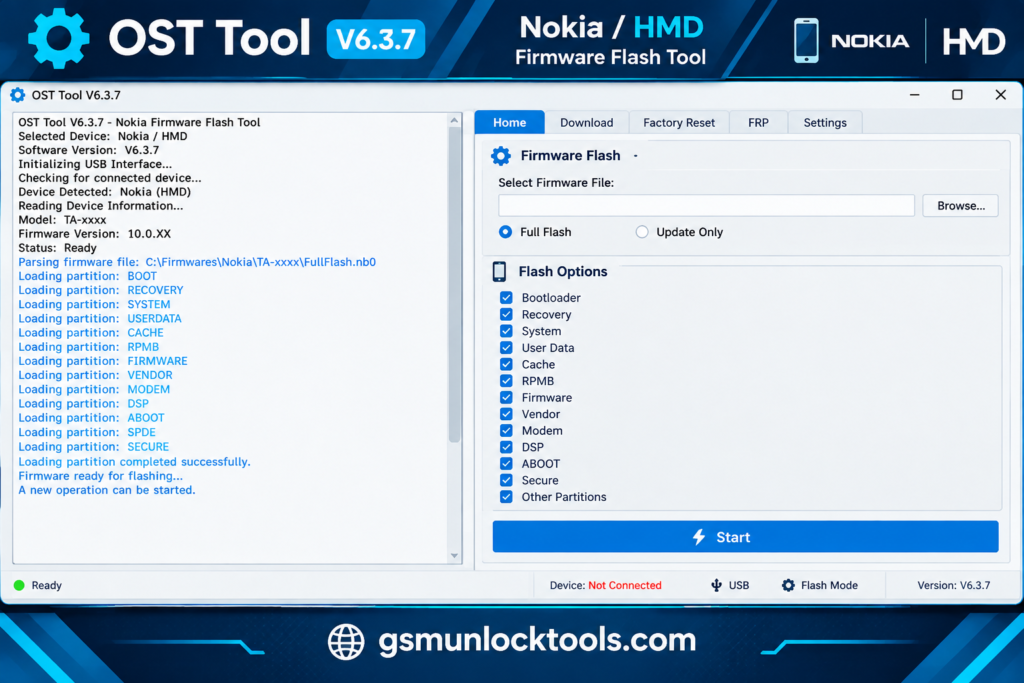
Task: Toggle the User Data checkbox
Action: (506, 347)
